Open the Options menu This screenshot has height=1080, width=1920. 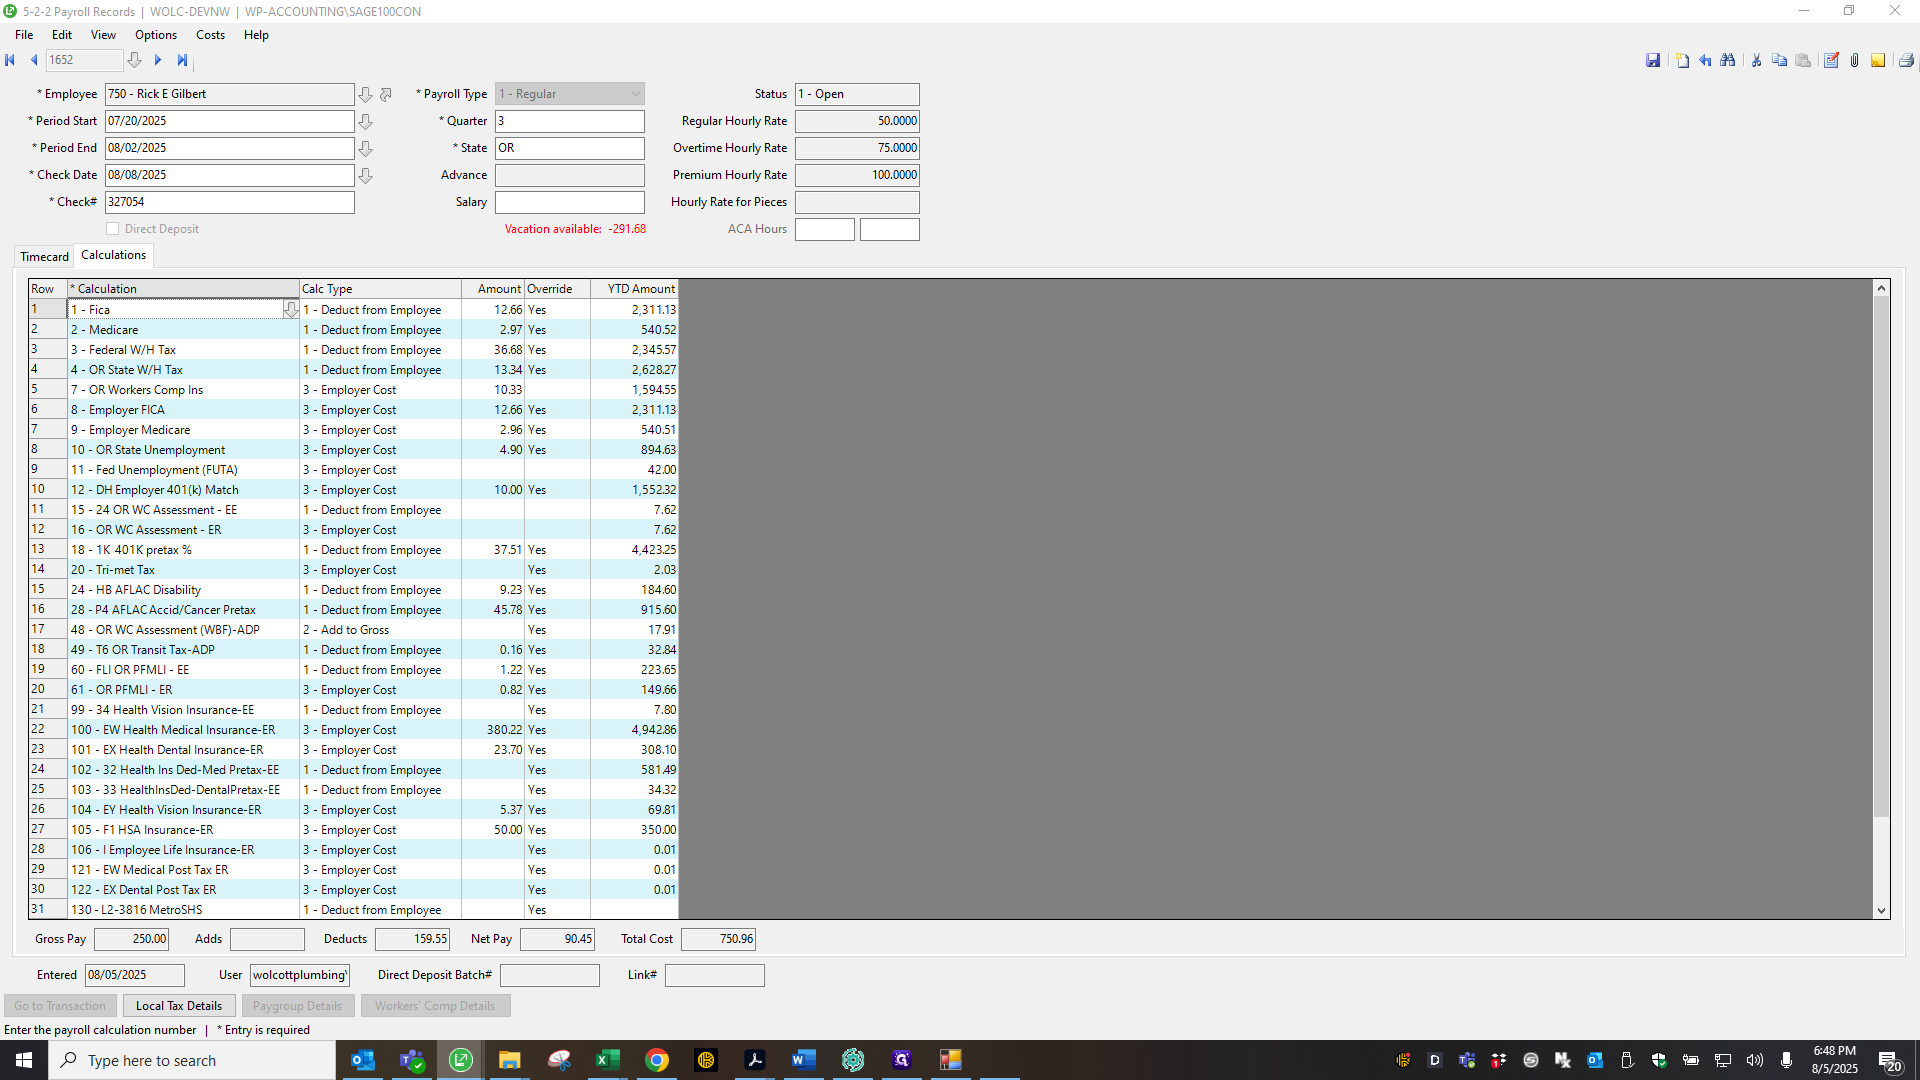(x=156, y=35)
